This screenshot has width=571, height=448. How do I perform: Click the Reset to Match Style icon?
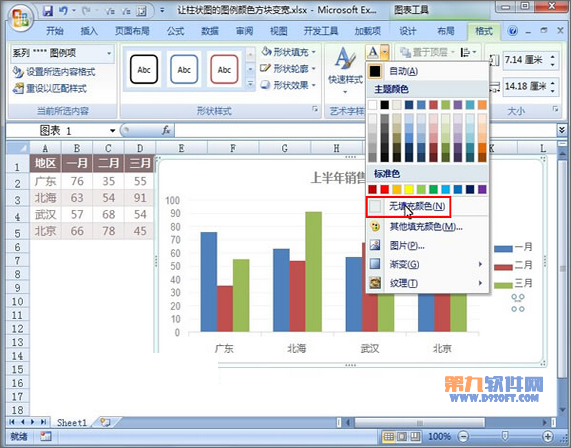18,88
